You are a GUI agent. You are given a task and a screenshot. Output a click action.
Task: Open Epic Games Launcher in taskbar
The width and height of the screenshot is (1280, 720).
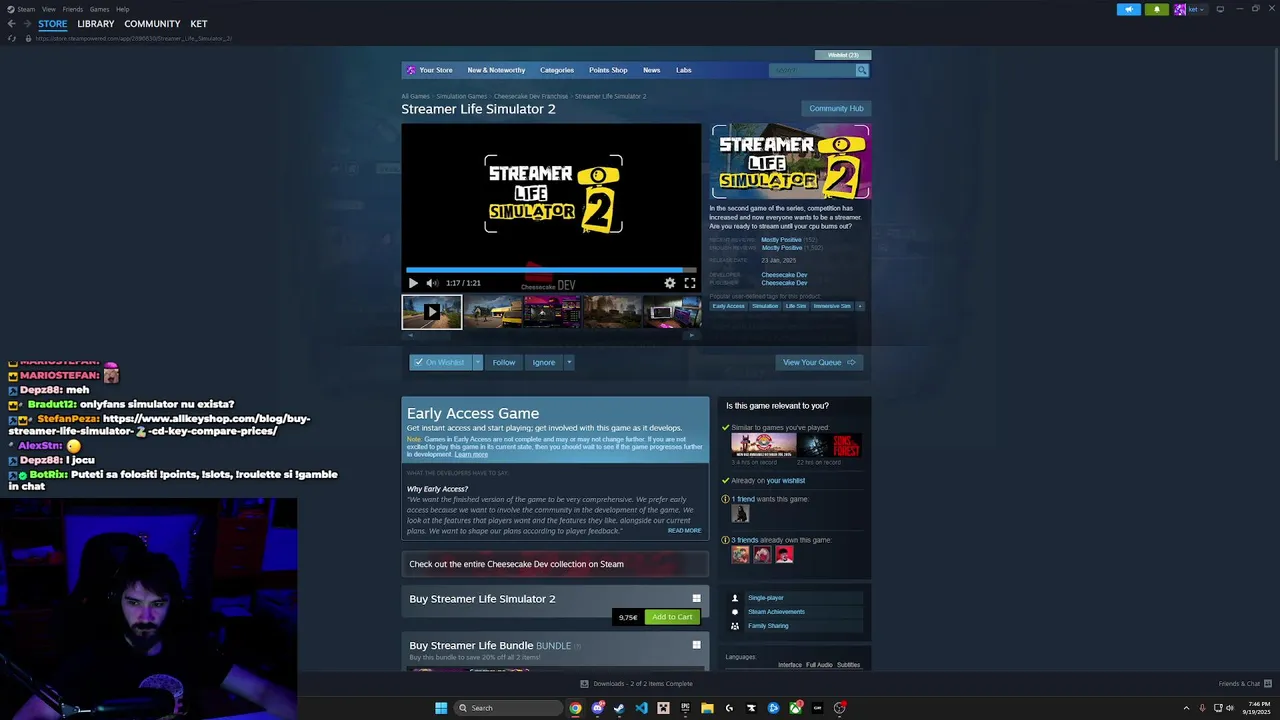point(685,708)
